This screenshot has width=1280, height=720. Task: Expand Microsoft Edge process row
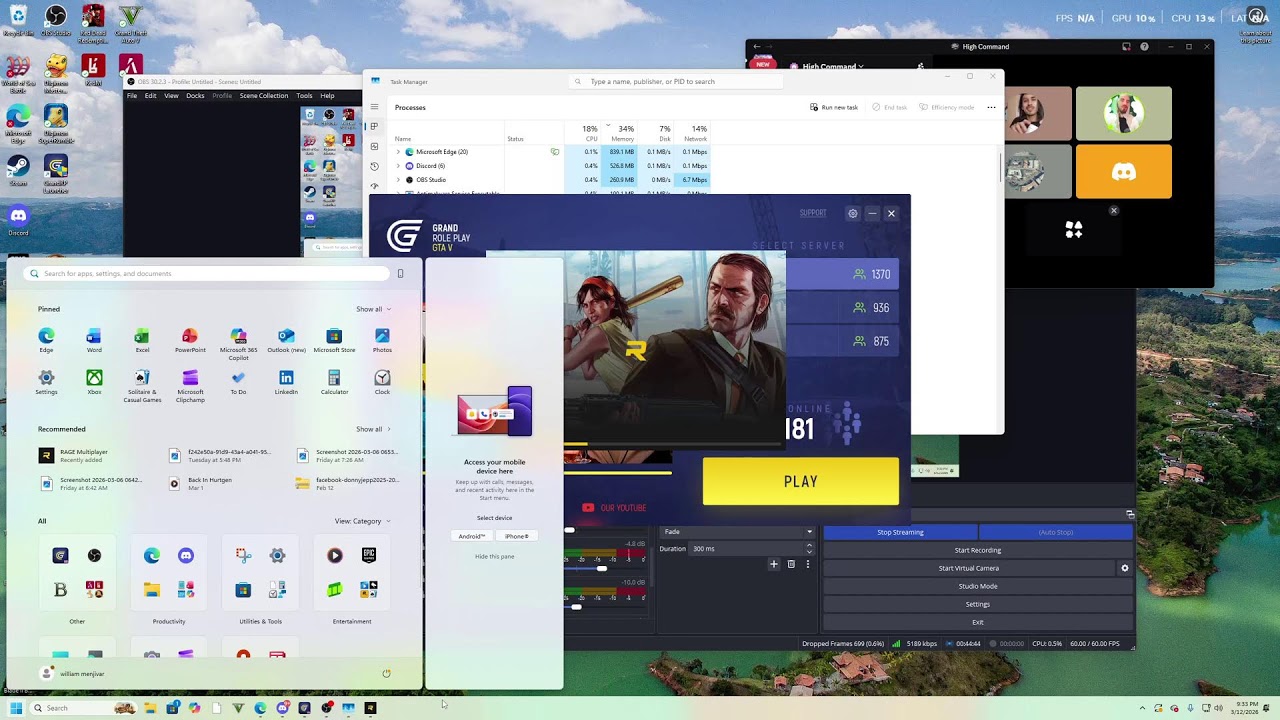click(x=398, y=152)
